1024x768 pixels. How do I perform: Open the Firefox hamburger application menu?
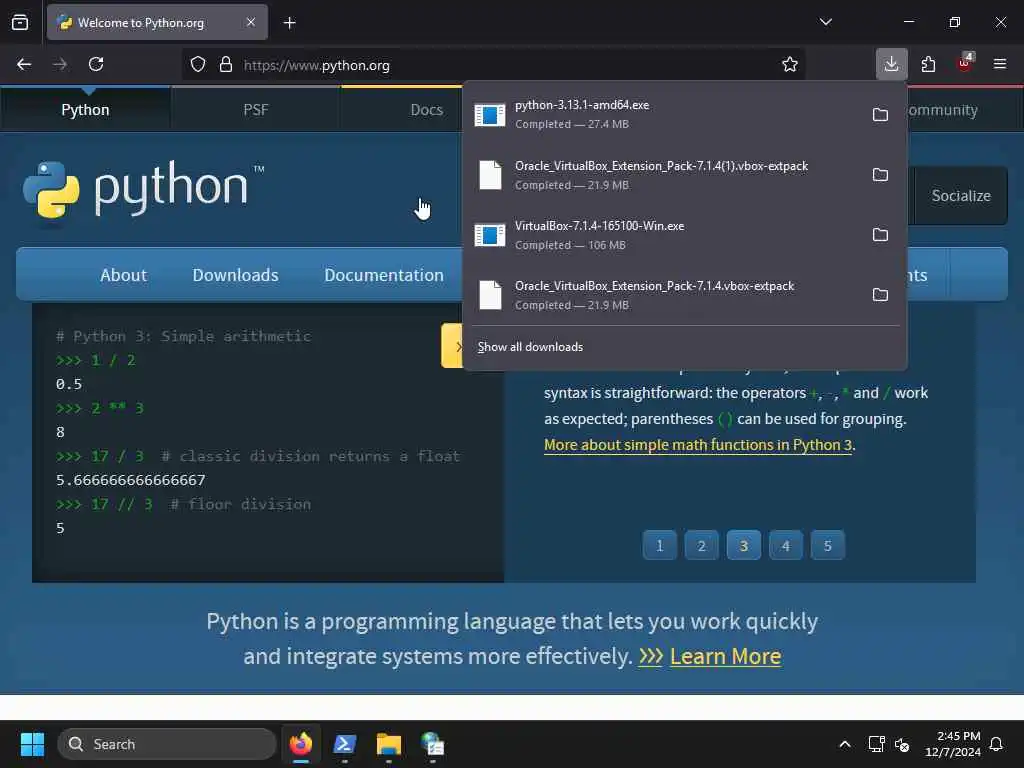point(1000,64)
